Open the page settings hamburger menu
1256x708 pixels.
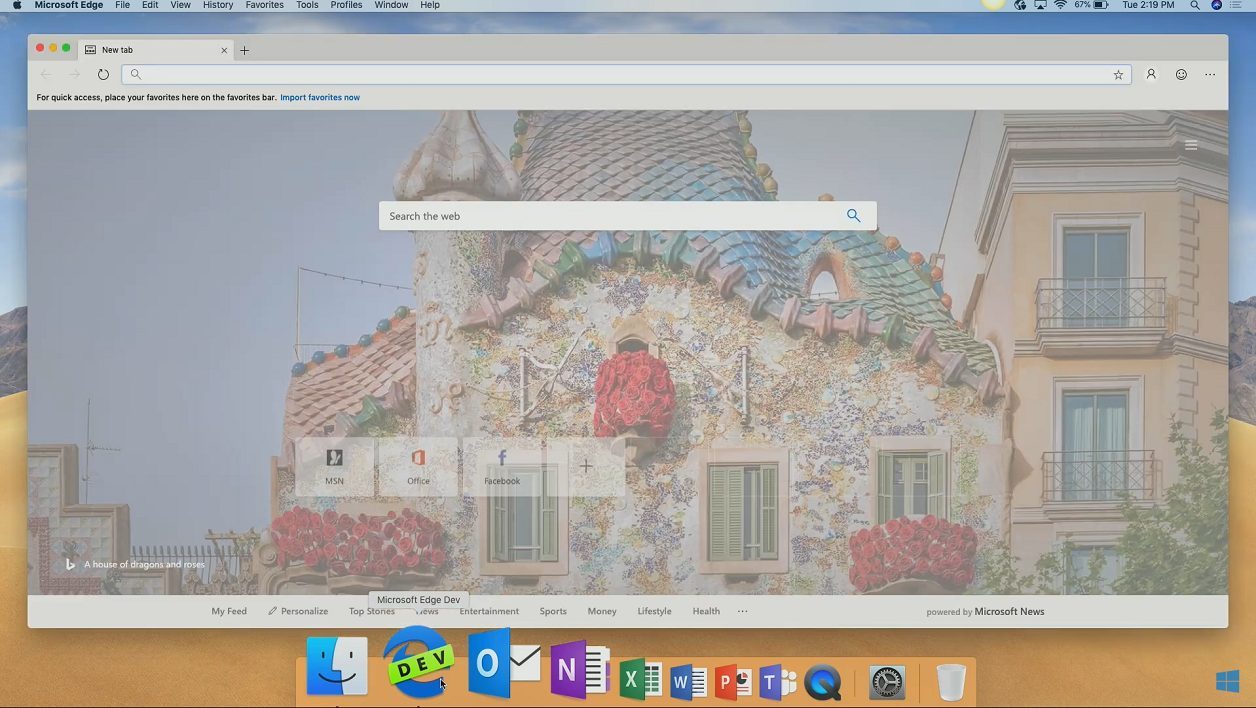point(1191,145)
